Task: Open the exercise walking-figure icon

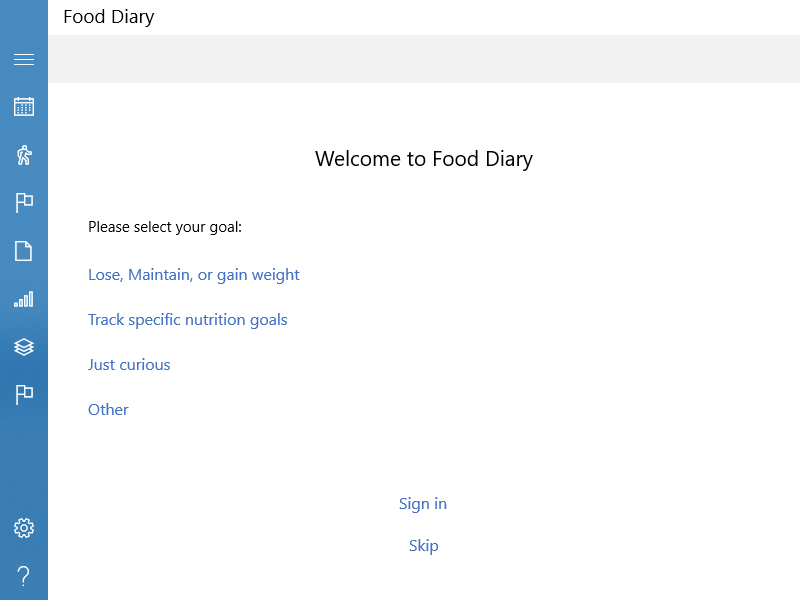Action: pyautogui.click(x=24, y=155)
